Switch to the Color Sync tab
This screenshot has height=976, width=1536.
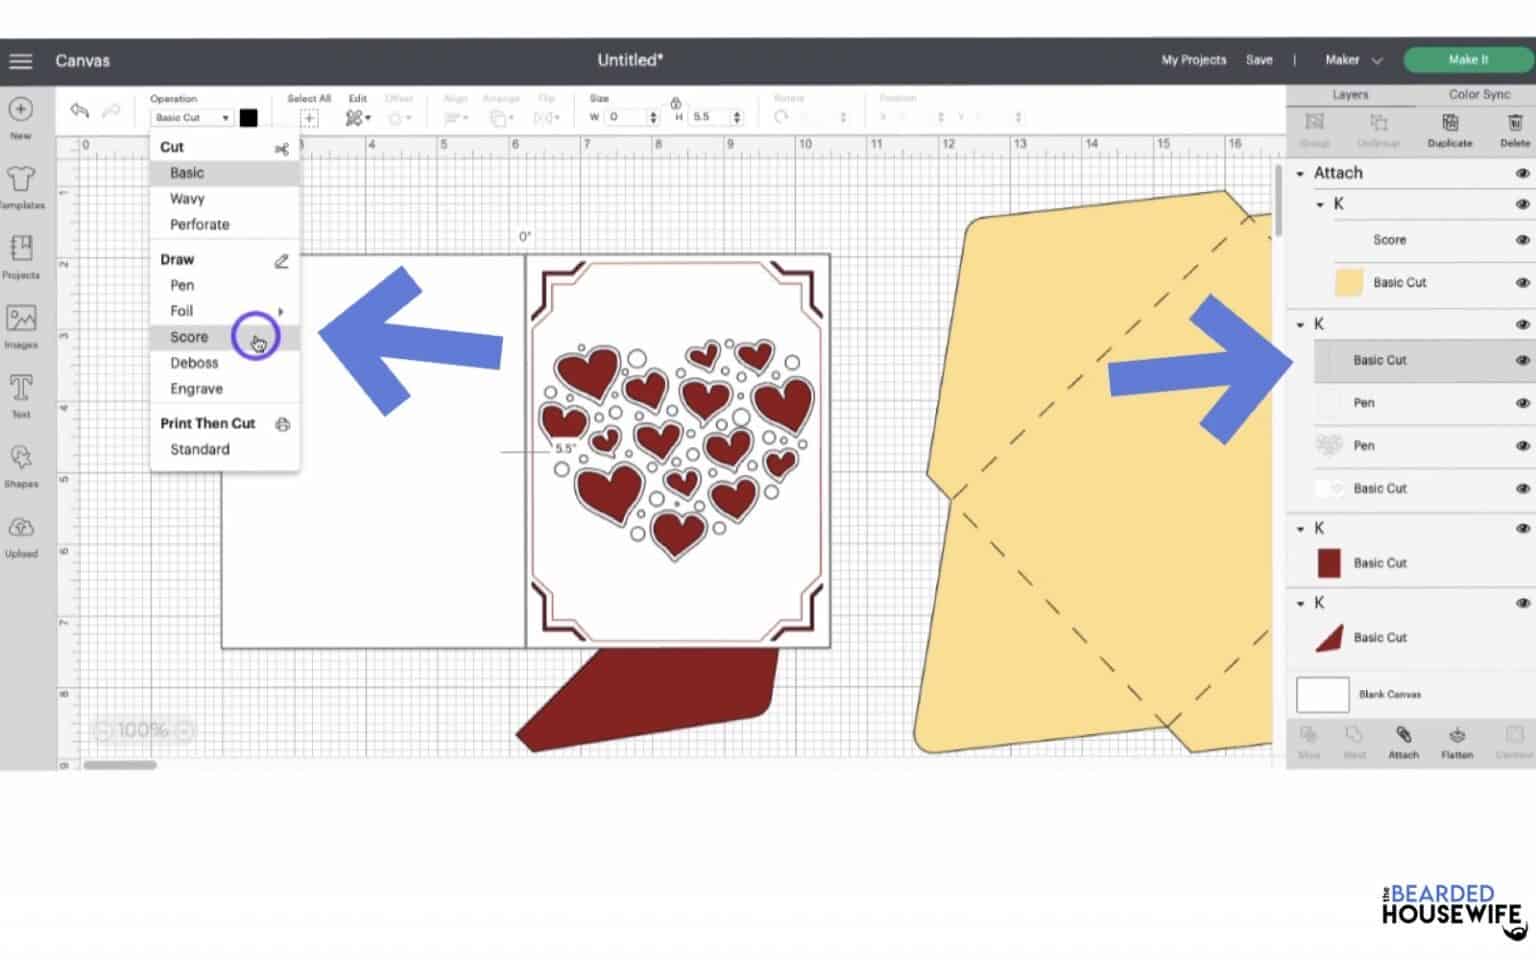(x=1478, y=94)
